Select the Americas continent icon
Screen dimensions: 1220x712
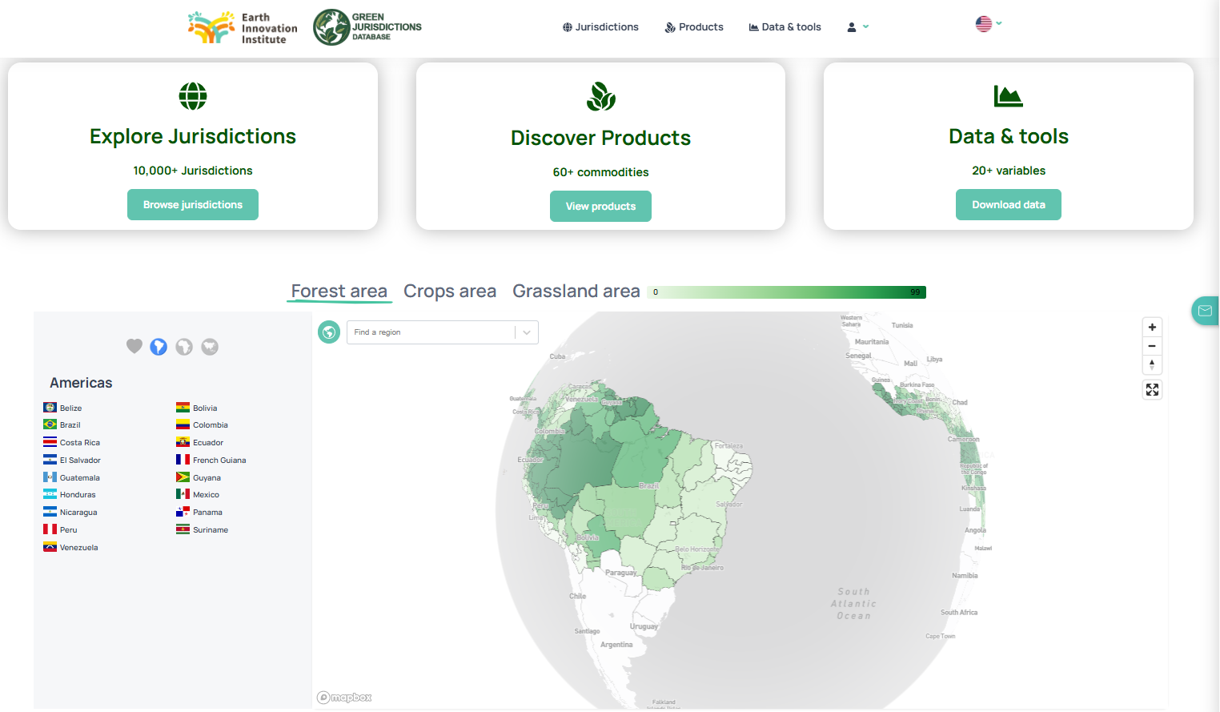(158, 346)
